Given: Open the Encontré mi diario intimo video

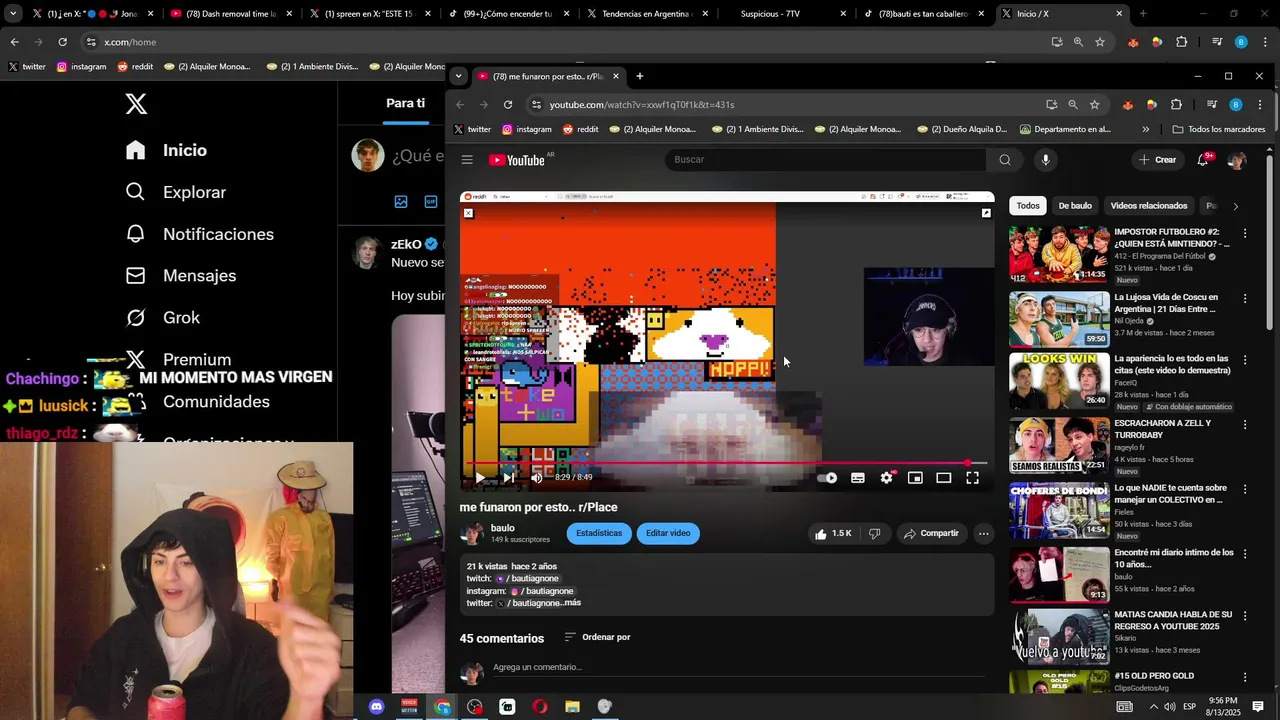Looking at the screenshot, I should pyautogui.click(x=1059, y=575).
